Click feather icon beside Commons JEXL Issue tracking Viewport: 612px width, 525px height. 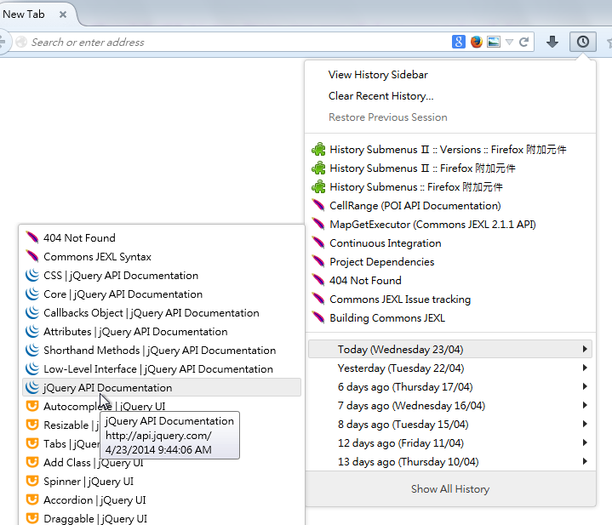(x=318, y=299)
